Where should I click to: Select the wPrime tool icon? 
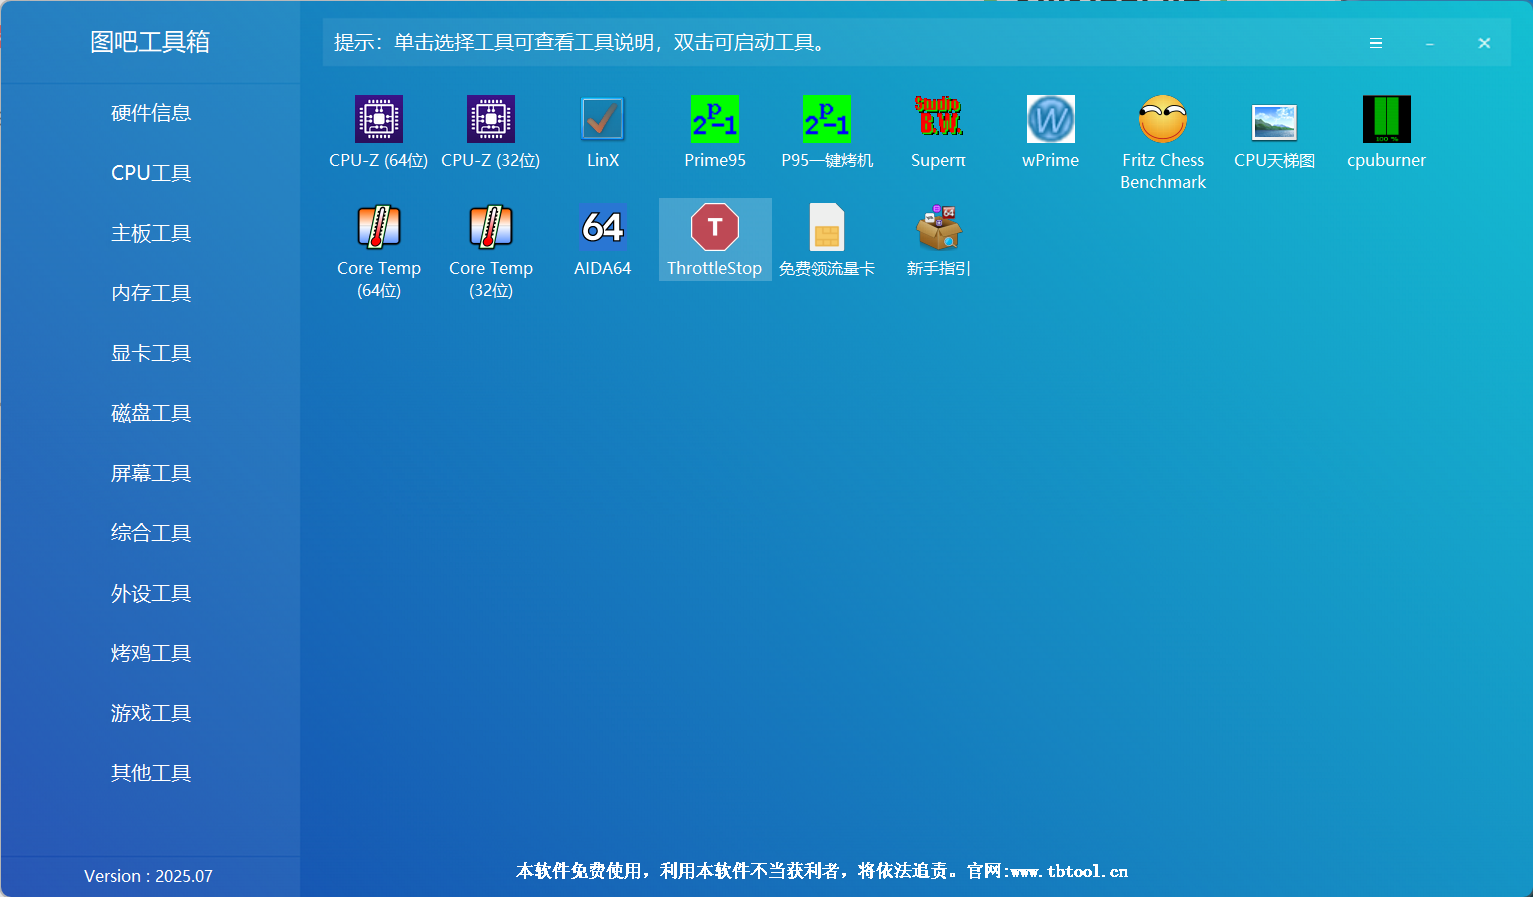click(x=1051, y=119)
